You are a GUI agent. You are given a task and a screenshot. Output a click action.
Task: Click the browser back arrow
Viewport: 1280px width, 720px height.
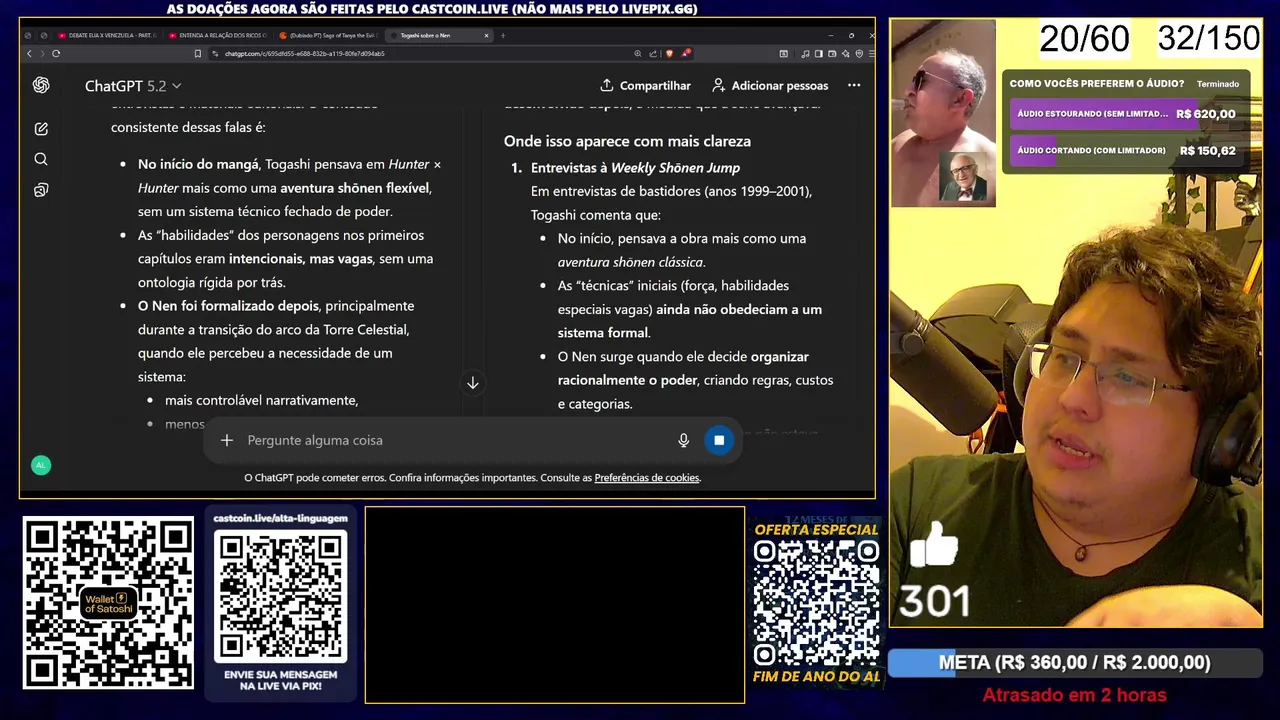click(x=29, y=54)
